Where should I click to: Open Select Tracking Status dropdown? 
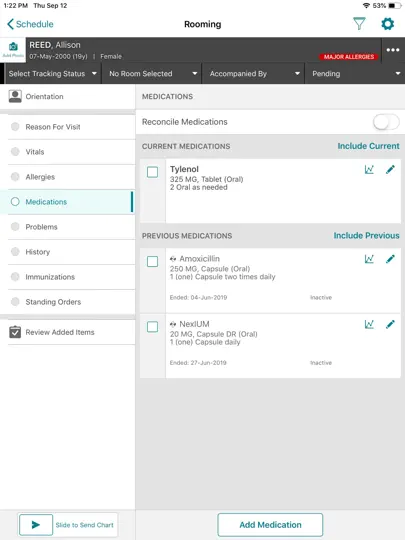[x=53, y=73]
